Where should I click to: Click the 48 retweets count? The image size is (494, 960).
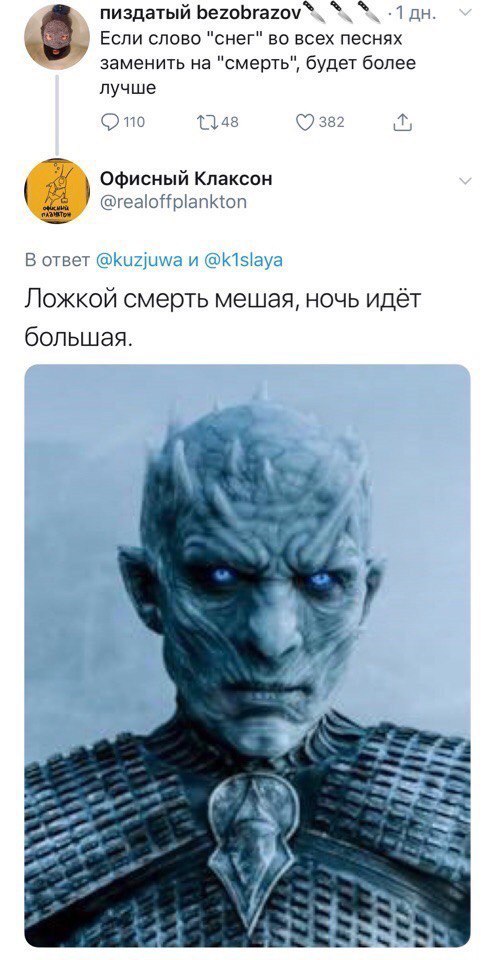(230, 122)
